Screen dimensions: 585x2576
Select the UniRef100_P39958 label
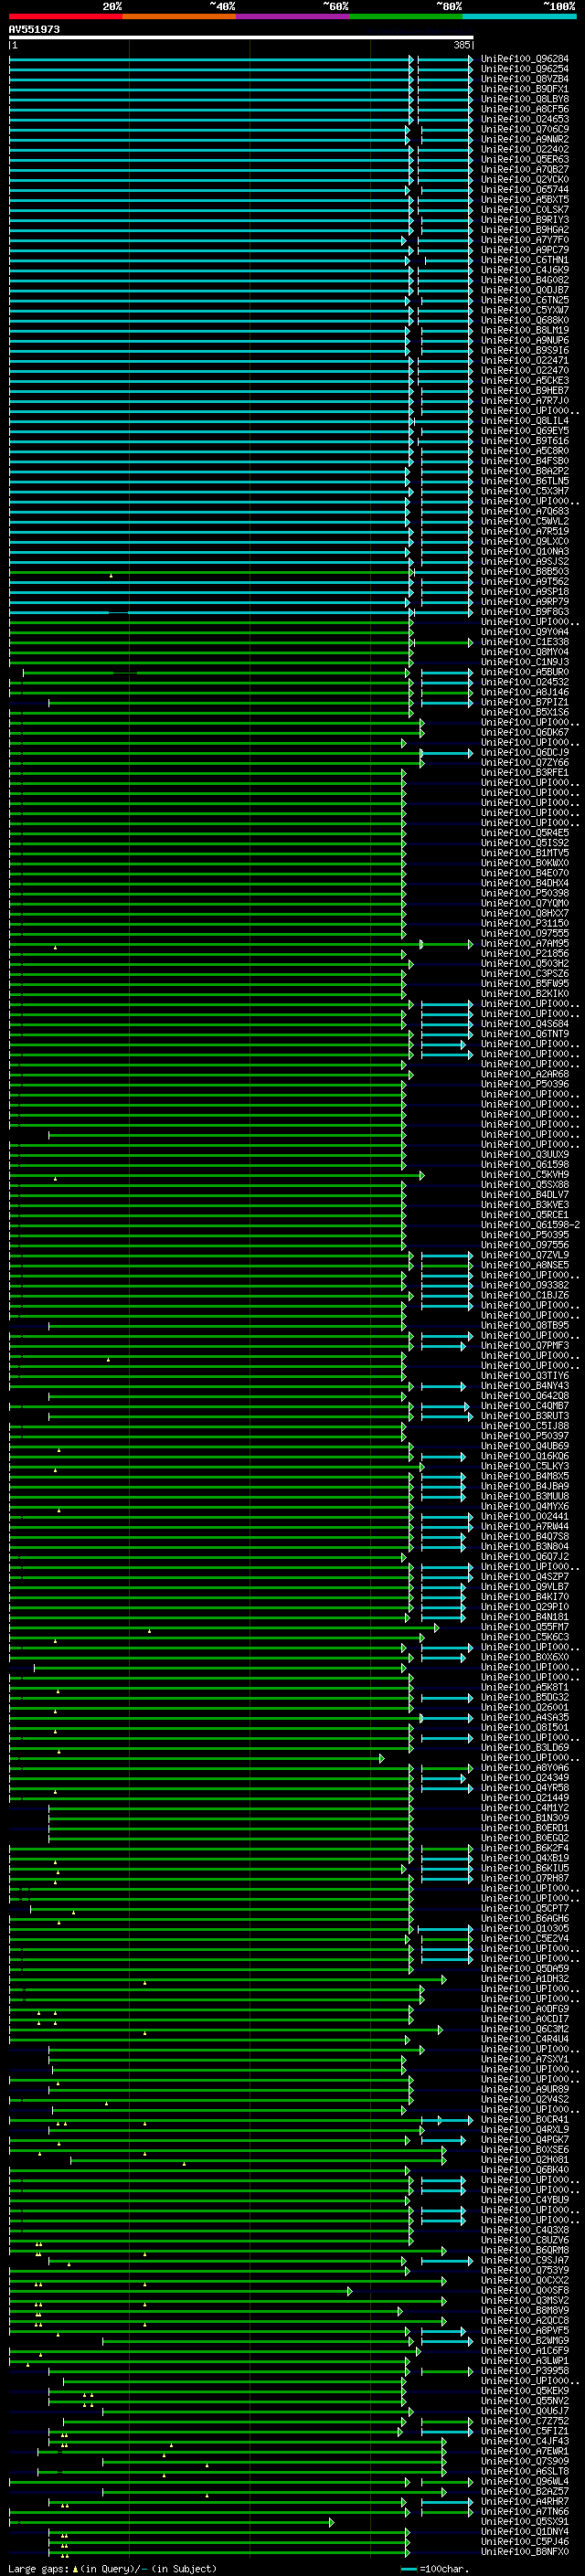coord(524,2371)
